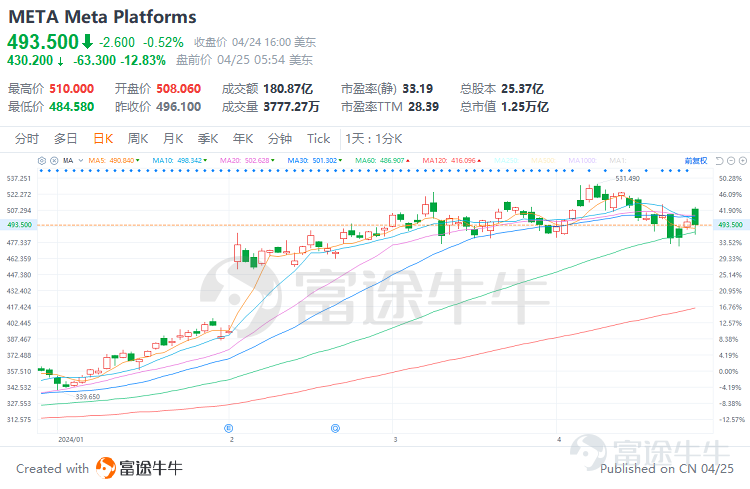Viewport: 750px width, 489px height.
Task: Select the 日K tab
Action: [103, 139]
